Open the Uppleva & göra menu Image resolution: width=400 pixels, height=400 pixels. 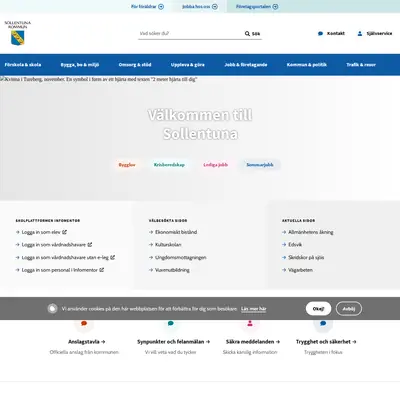(x=188, y=65)
